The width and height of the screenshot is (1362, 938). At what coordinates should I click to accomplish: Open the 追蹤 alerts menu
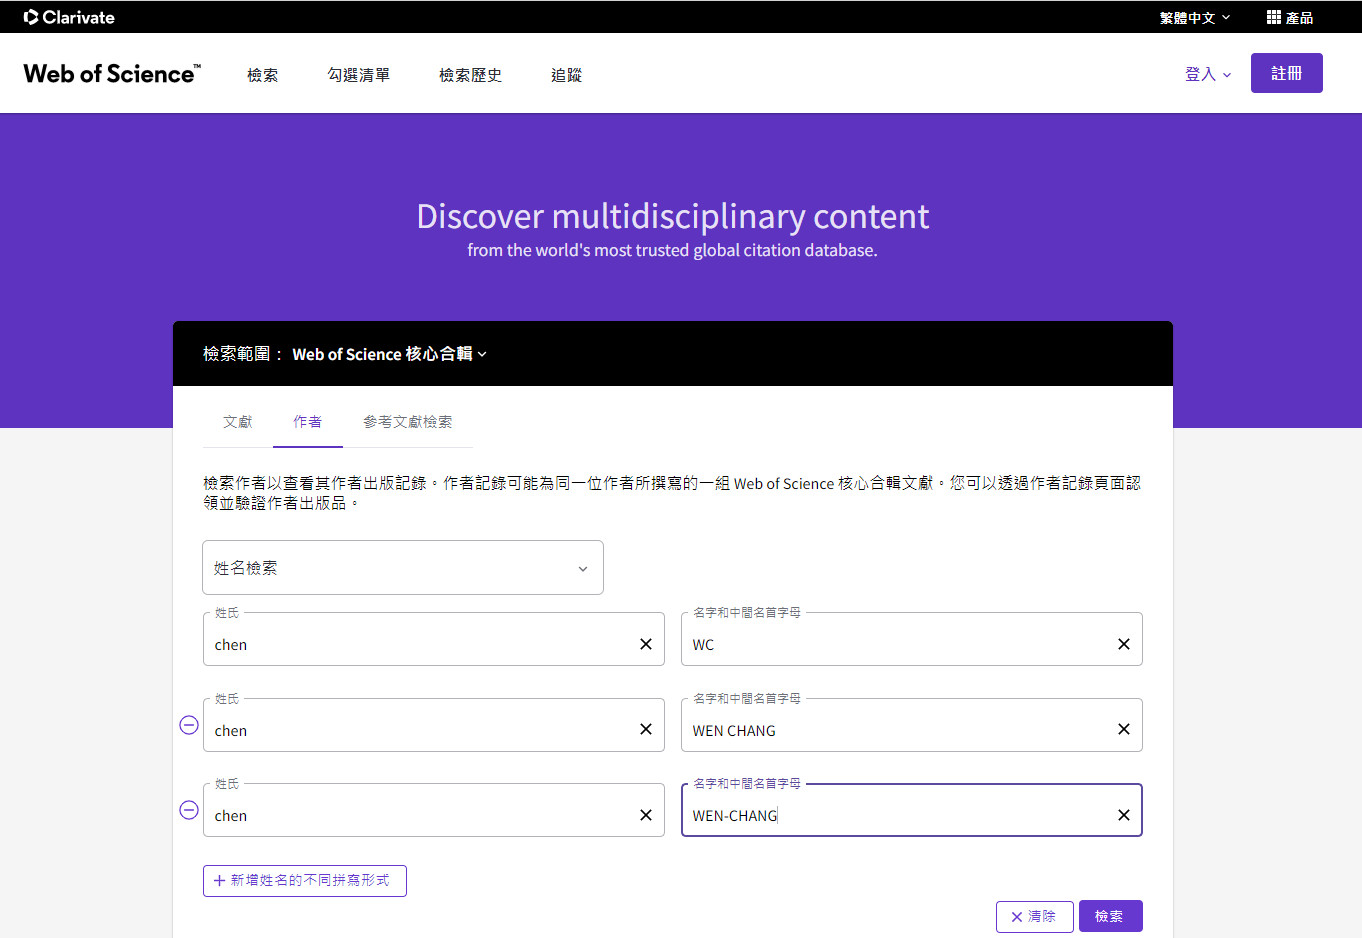pos(566,75)
